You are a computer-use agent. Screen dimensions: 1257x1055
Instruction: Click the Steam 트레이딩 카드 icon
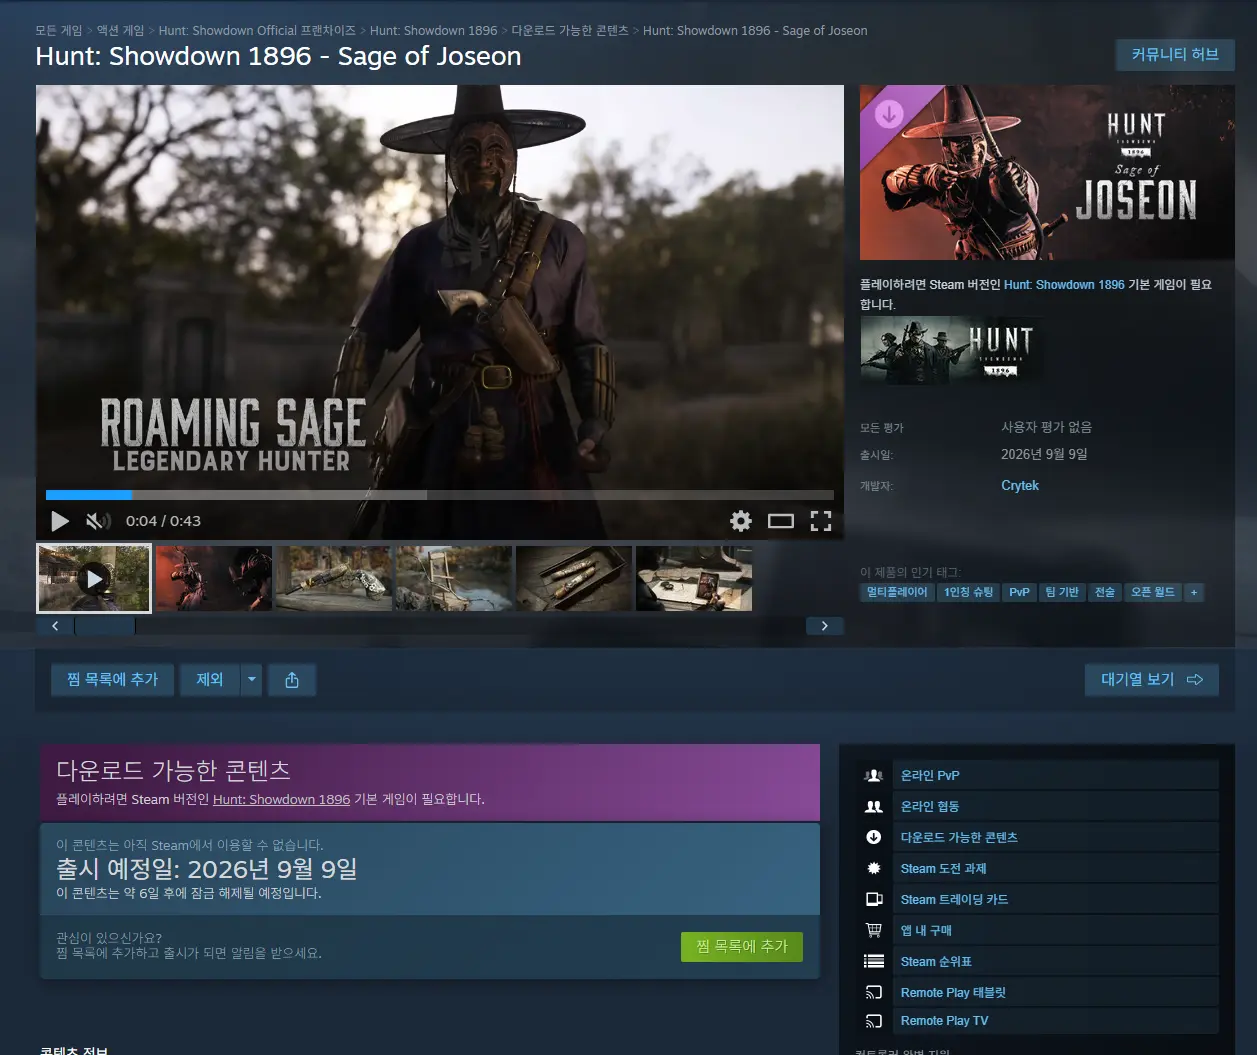[874, 899]
